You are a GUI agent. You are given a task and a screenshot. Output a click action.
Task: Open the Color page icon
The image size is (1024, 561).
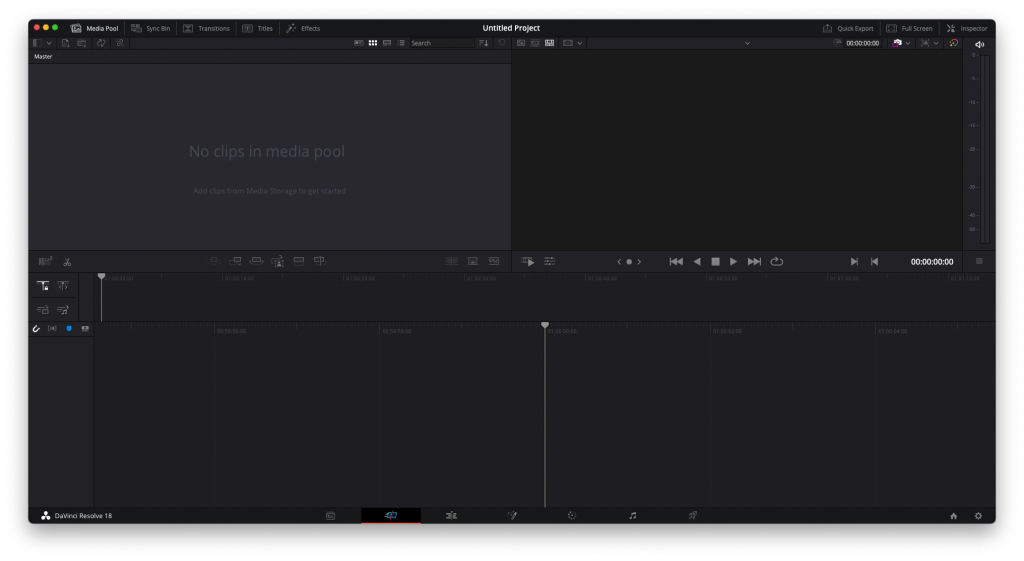[572, 516]
